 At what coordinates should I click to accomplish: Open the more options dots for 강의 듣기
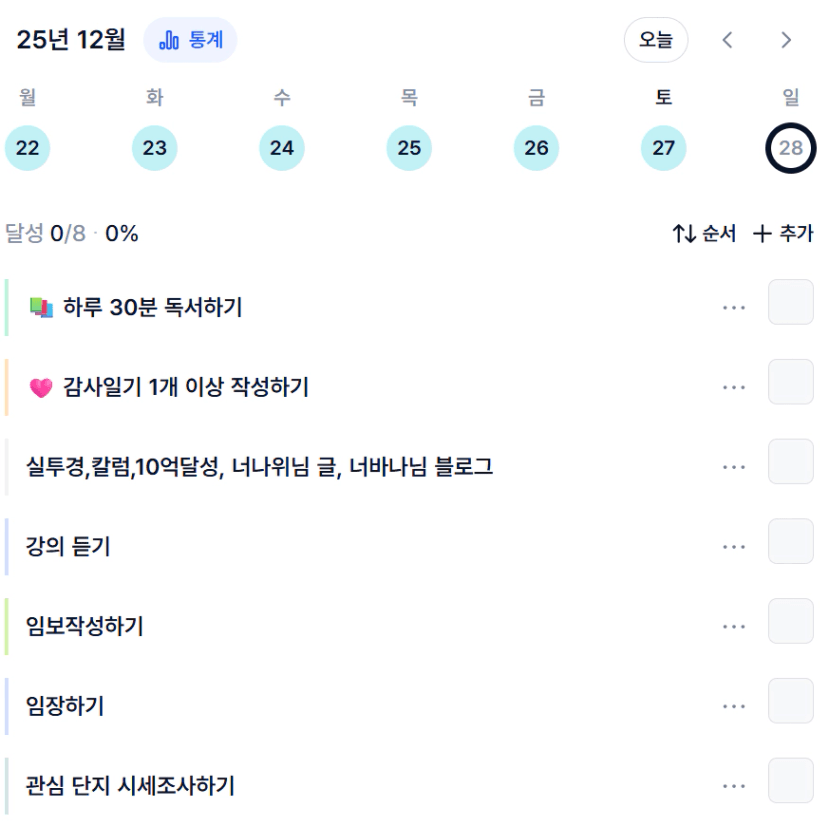[x=734, y=547]
